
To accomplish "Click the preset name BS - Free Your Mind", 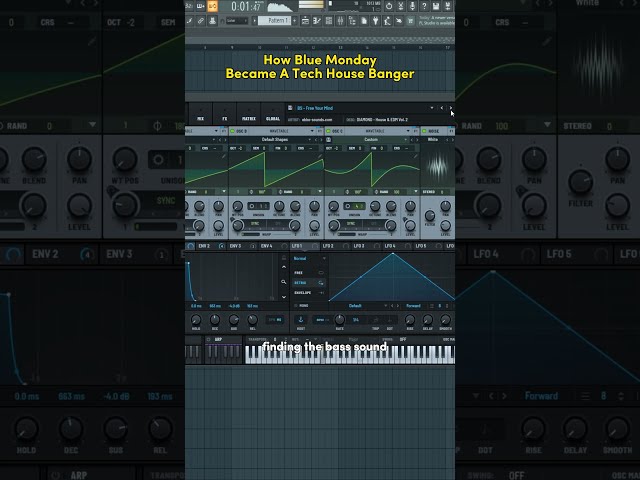I will click(315, 108).
